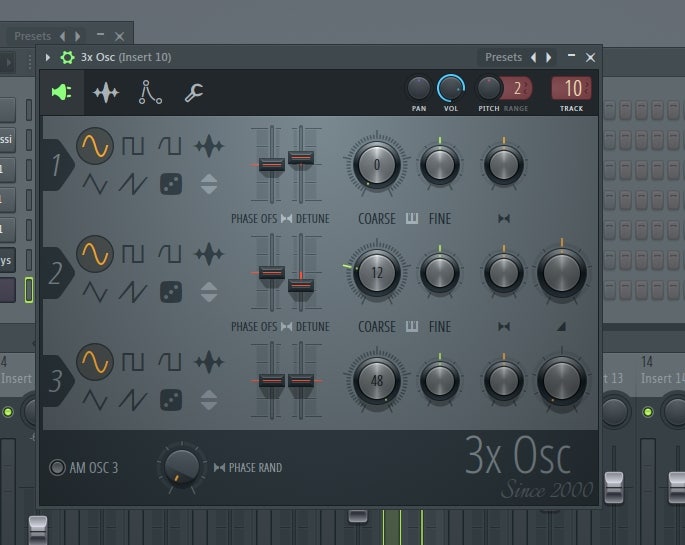Open the wrench settings tab
This screenshot has height=545, width=685.
194,92
